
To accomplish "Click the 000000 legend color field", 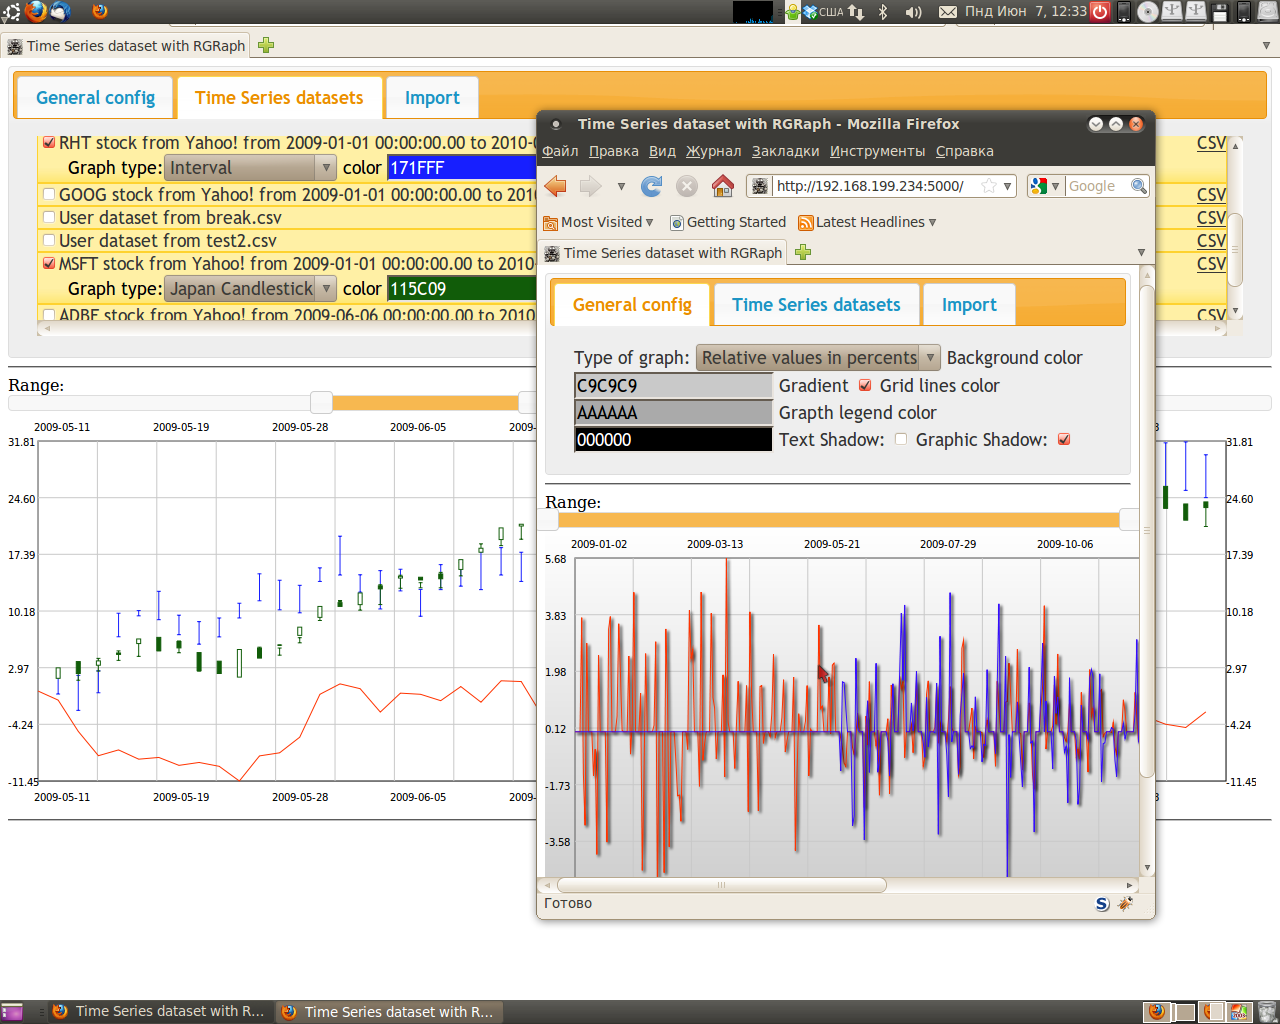I will pos(673,440).
